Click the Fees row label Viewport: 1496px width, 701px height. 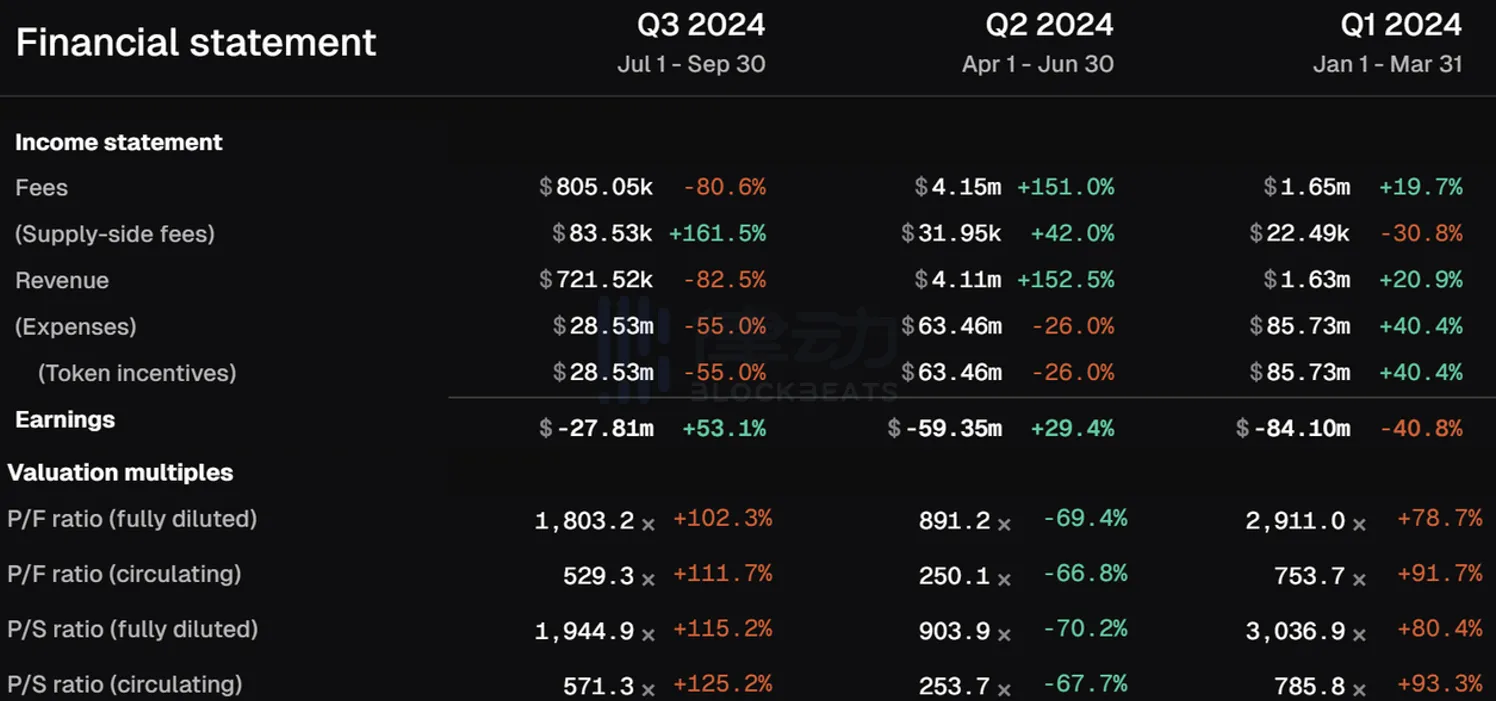(x=42, y=187)
